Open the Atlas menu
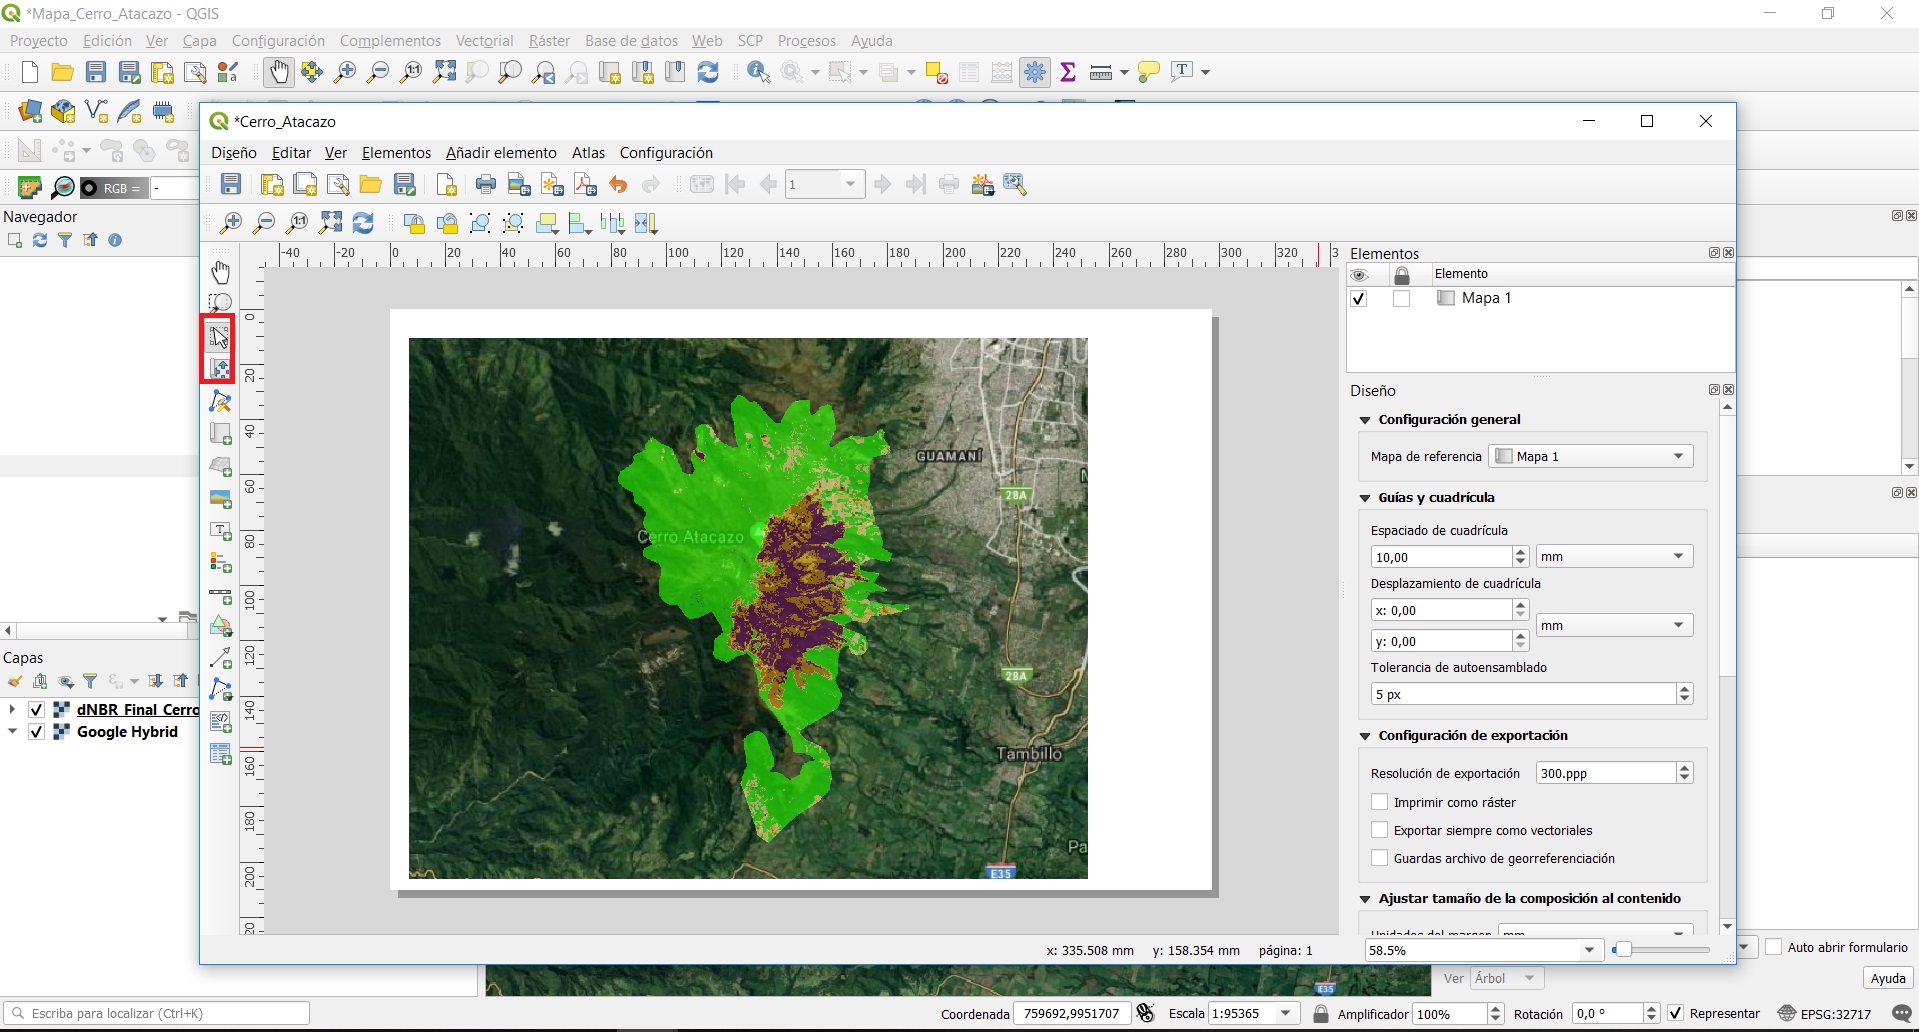This screenshot has height=1032, width=1919. (x=588, y=153)
